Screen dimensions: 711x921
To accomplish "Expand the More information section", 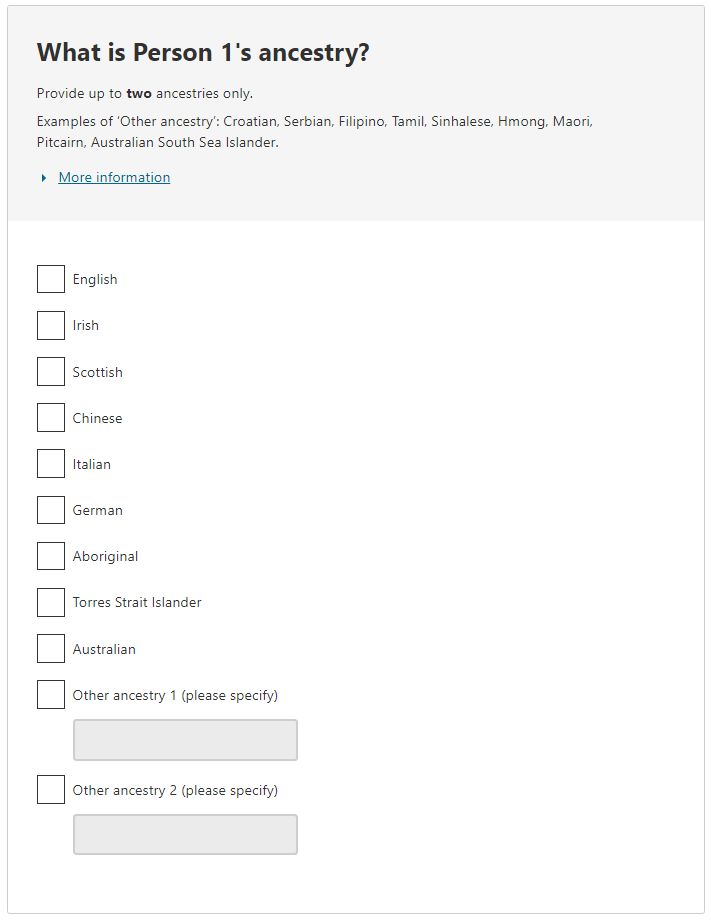I will click(114, 177).
